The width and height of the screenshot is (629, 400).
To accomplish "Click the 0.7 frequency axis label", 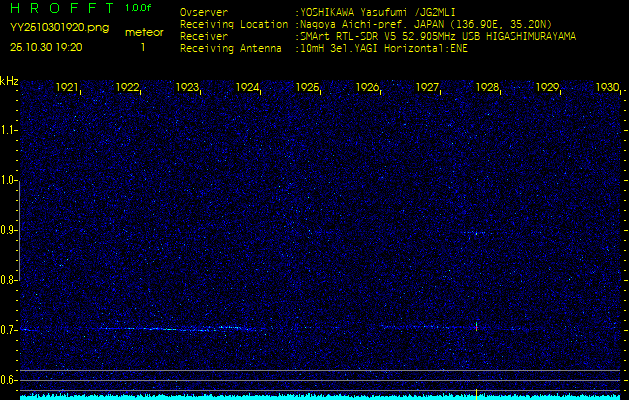I will tap(9, 329).
